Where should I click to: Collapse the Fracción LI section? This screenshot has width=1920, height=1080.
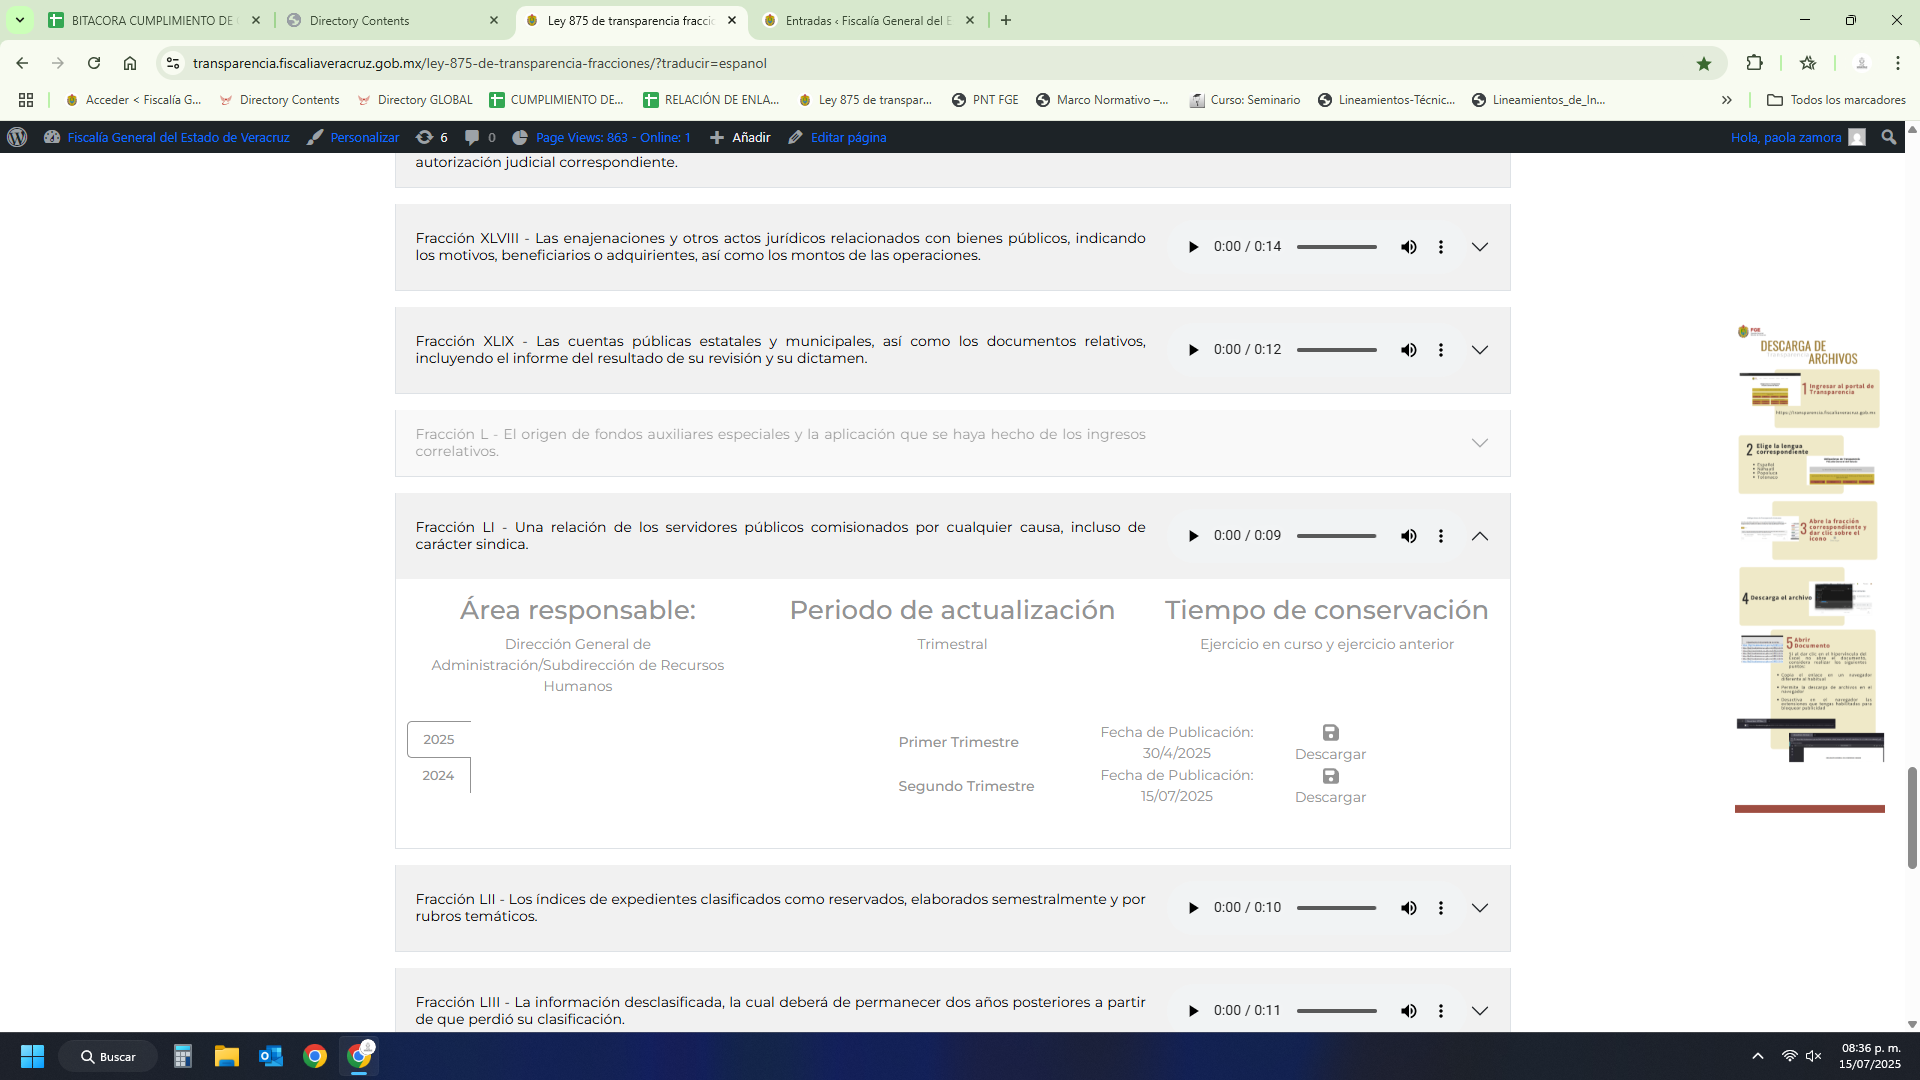coord(1479,536)
